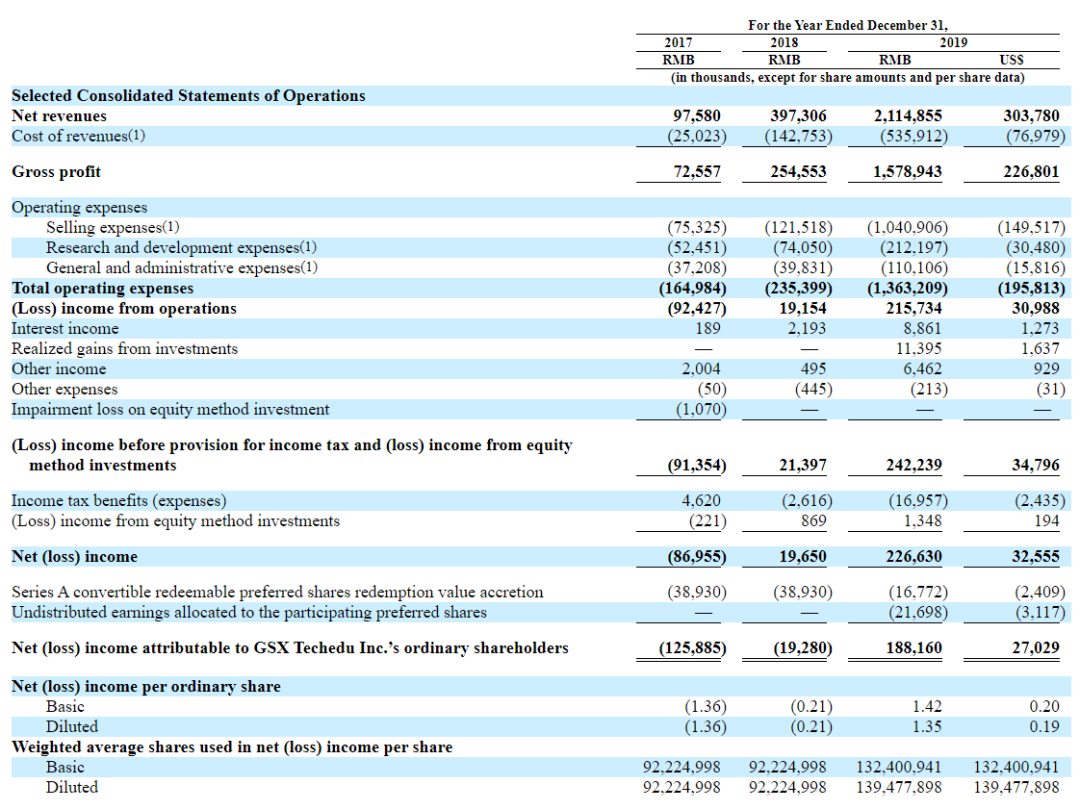Click the Gross profit row label
The width and height of the screenshot is (1080, 810).
(x=56, y=172)
